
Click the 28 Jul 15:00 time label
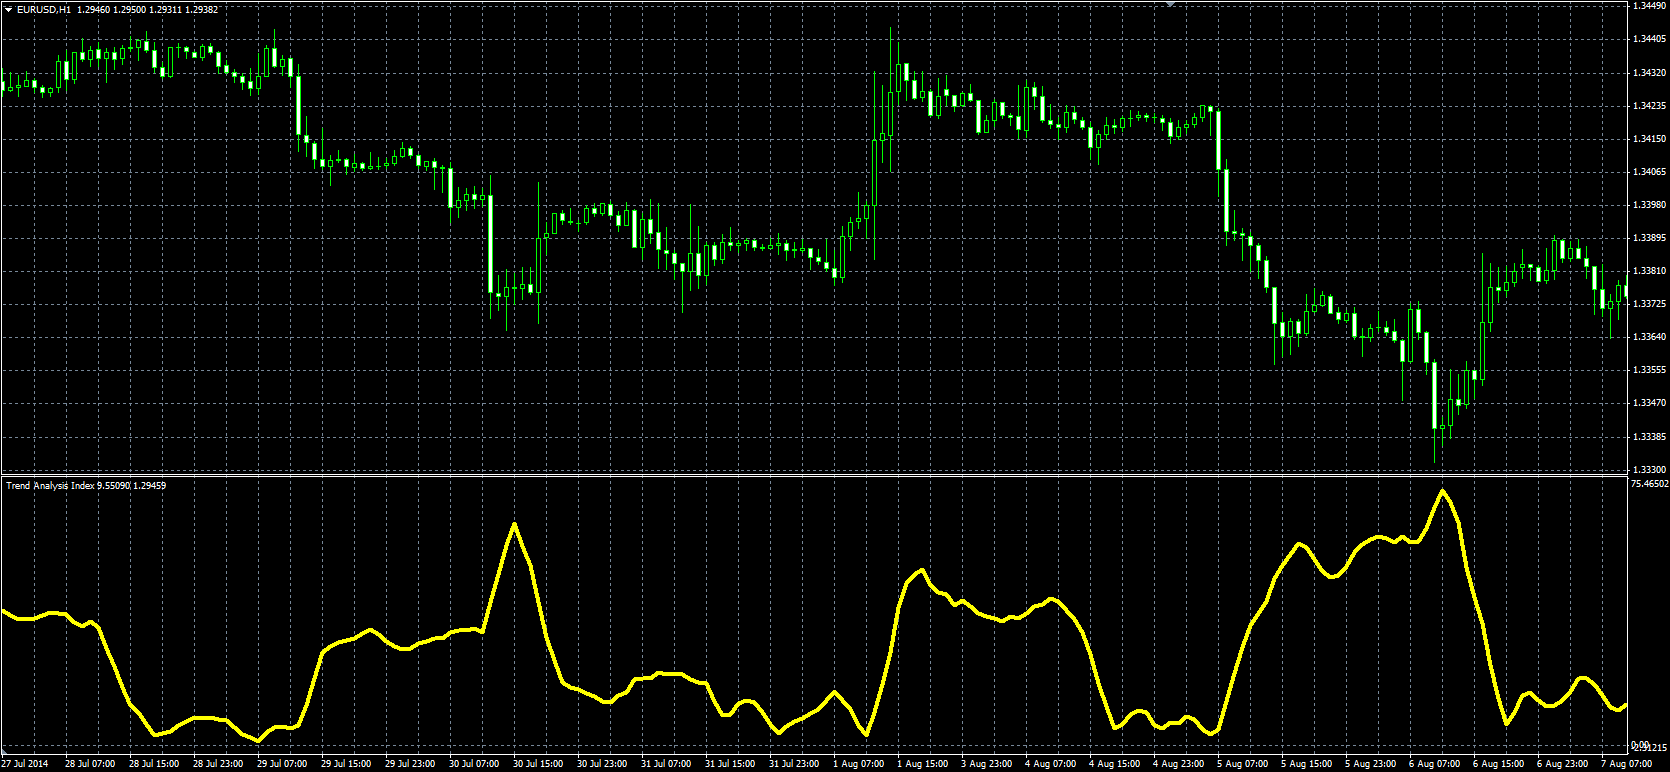click(153, 764)
